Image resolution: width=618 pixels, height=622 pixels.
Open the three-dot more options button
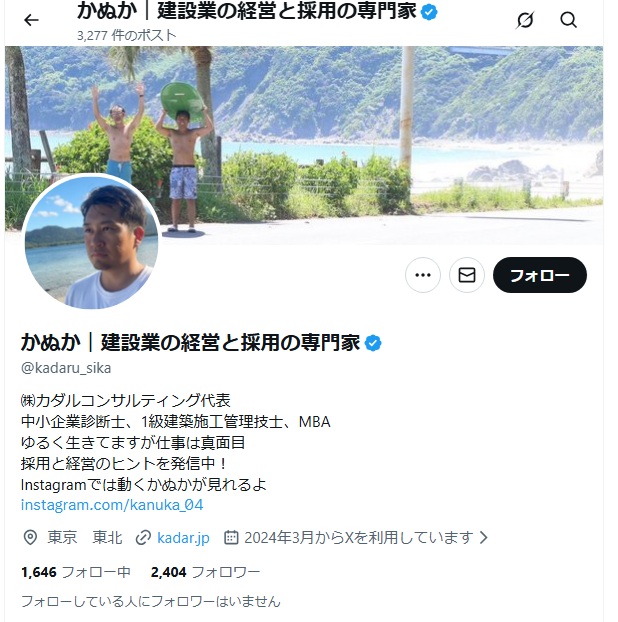(423, 275)
